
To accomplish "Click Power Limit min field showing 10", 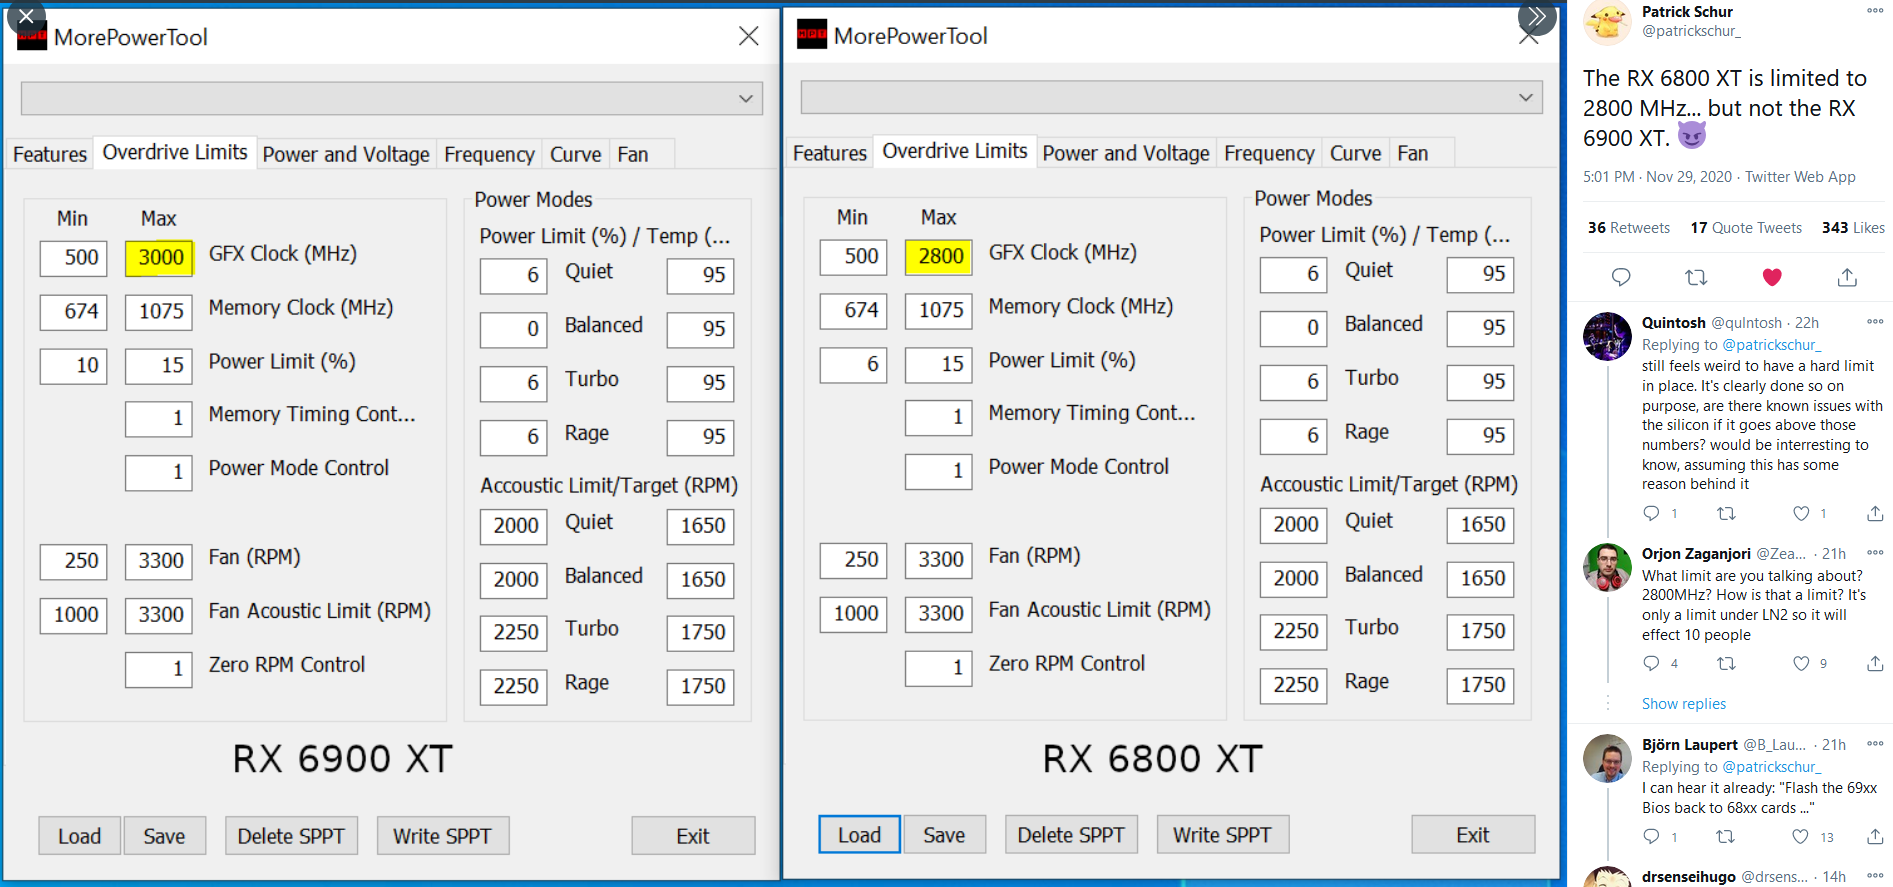I will coord(73,366).
